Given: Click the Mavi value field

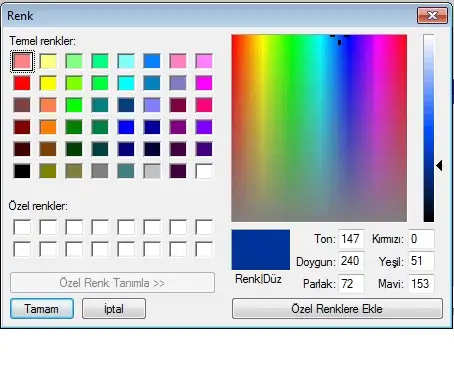Looking at the screenshot, I should (x=421, y=284).
